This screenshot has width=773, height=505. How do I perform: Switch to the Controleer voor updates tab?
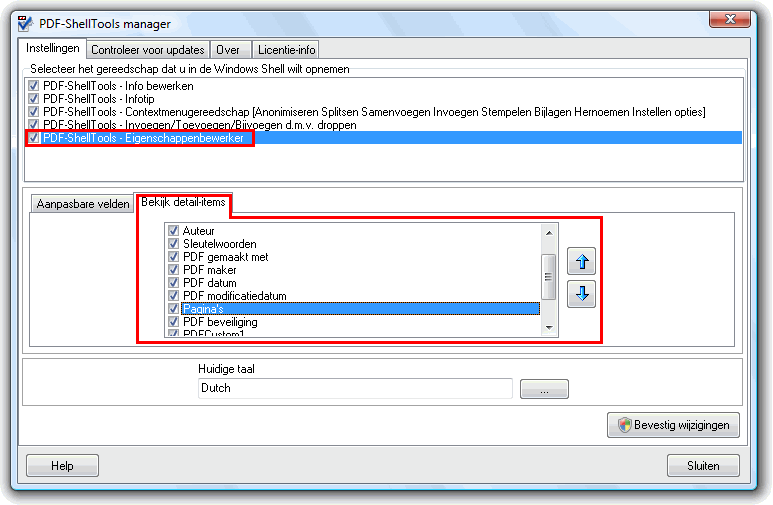pos(148,50)
